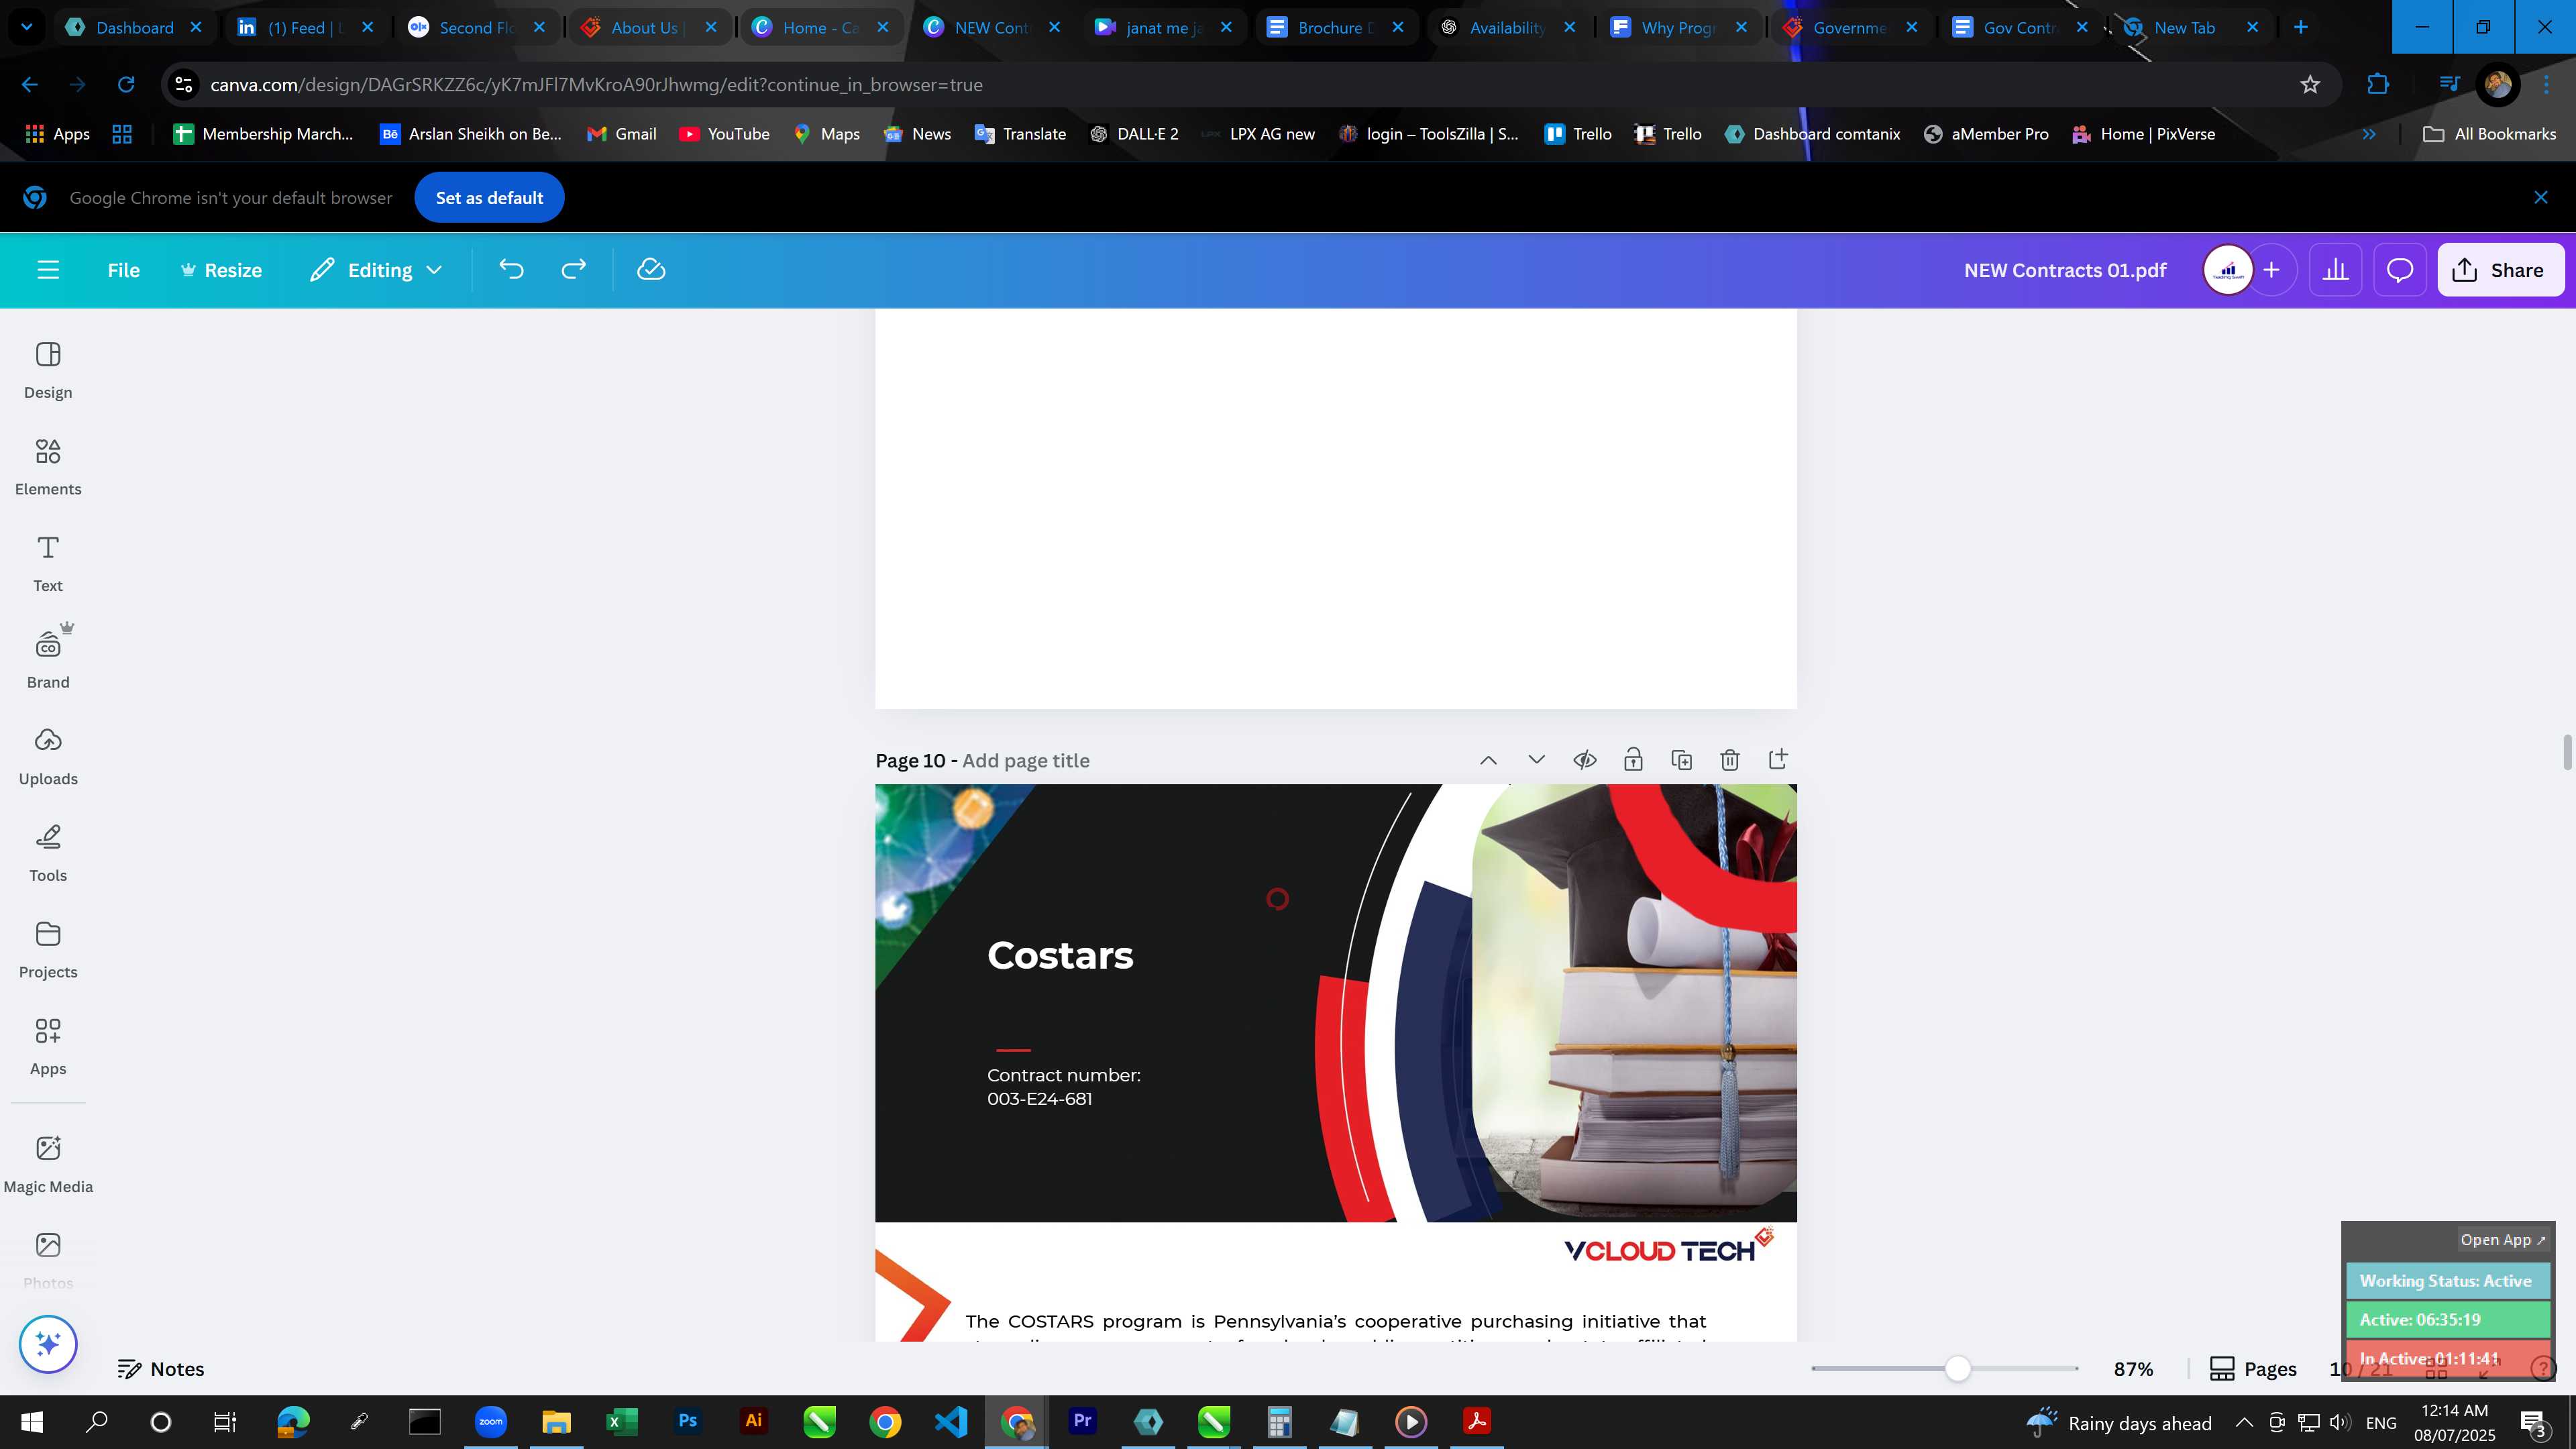The height and width of the screenshot is (1449, 2576).
Task: Reload the Canva page
Action: 126,85
